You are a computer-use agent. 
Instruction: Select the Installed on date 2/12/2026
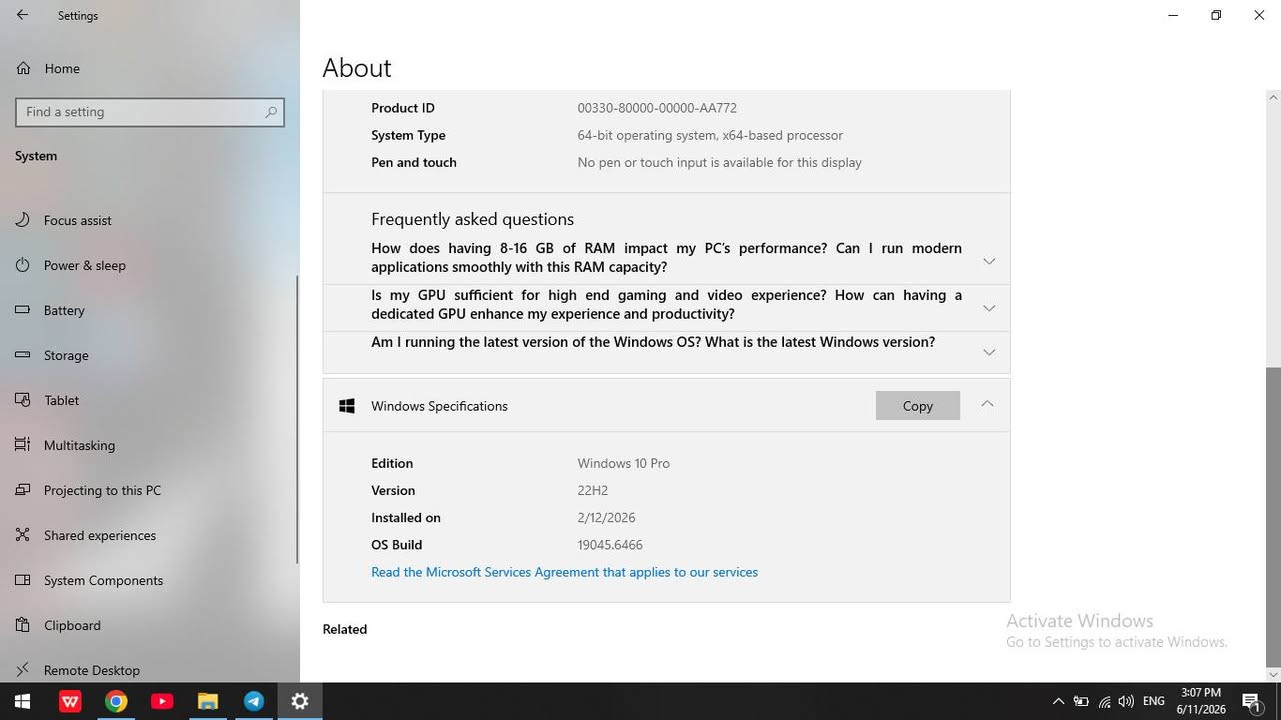tap(606, 518)
